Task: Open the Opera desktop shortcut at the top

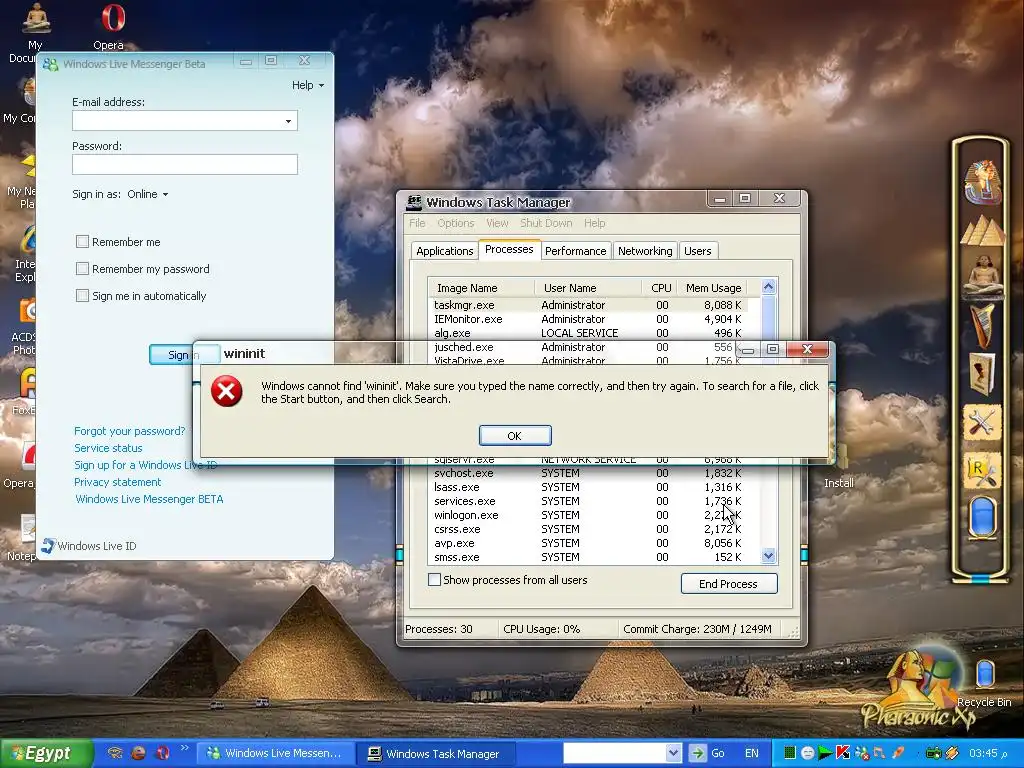Action: pyautogui.click(x=111, y=26)
